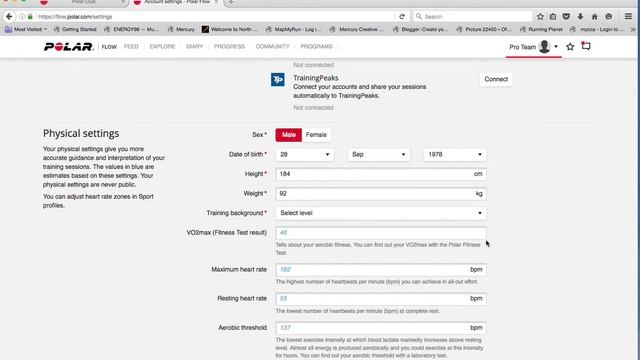
Task: Click the VO2max Fitness Test result field
Action: click(381, 233)
